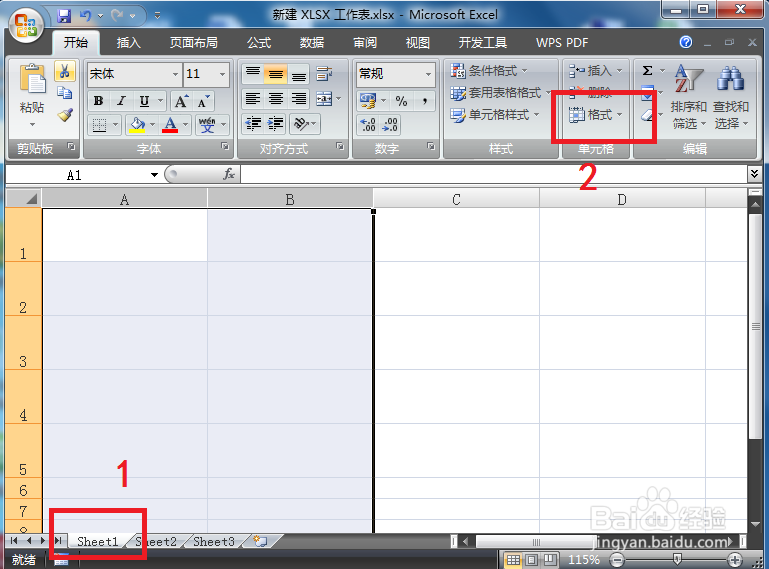
Task: Undo the last action
Action: point(86,16)
